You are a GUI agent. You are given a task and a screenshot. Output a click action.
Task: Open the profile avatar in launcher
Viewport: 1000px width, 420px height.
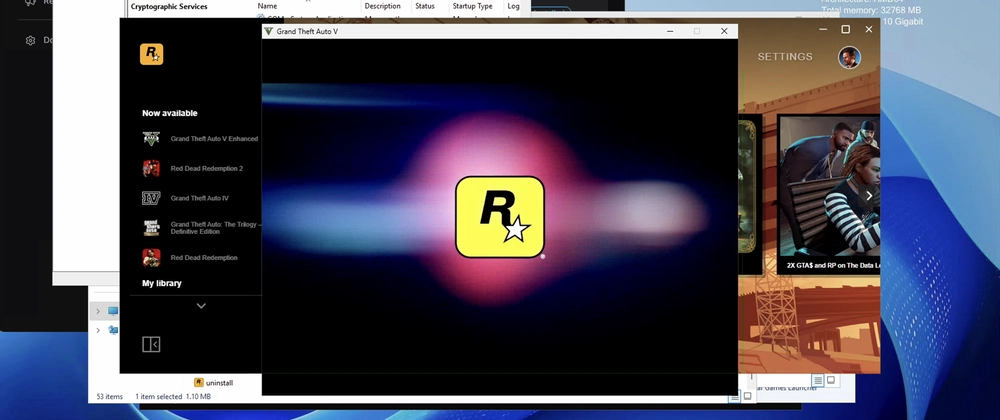(x=849, y=57)
